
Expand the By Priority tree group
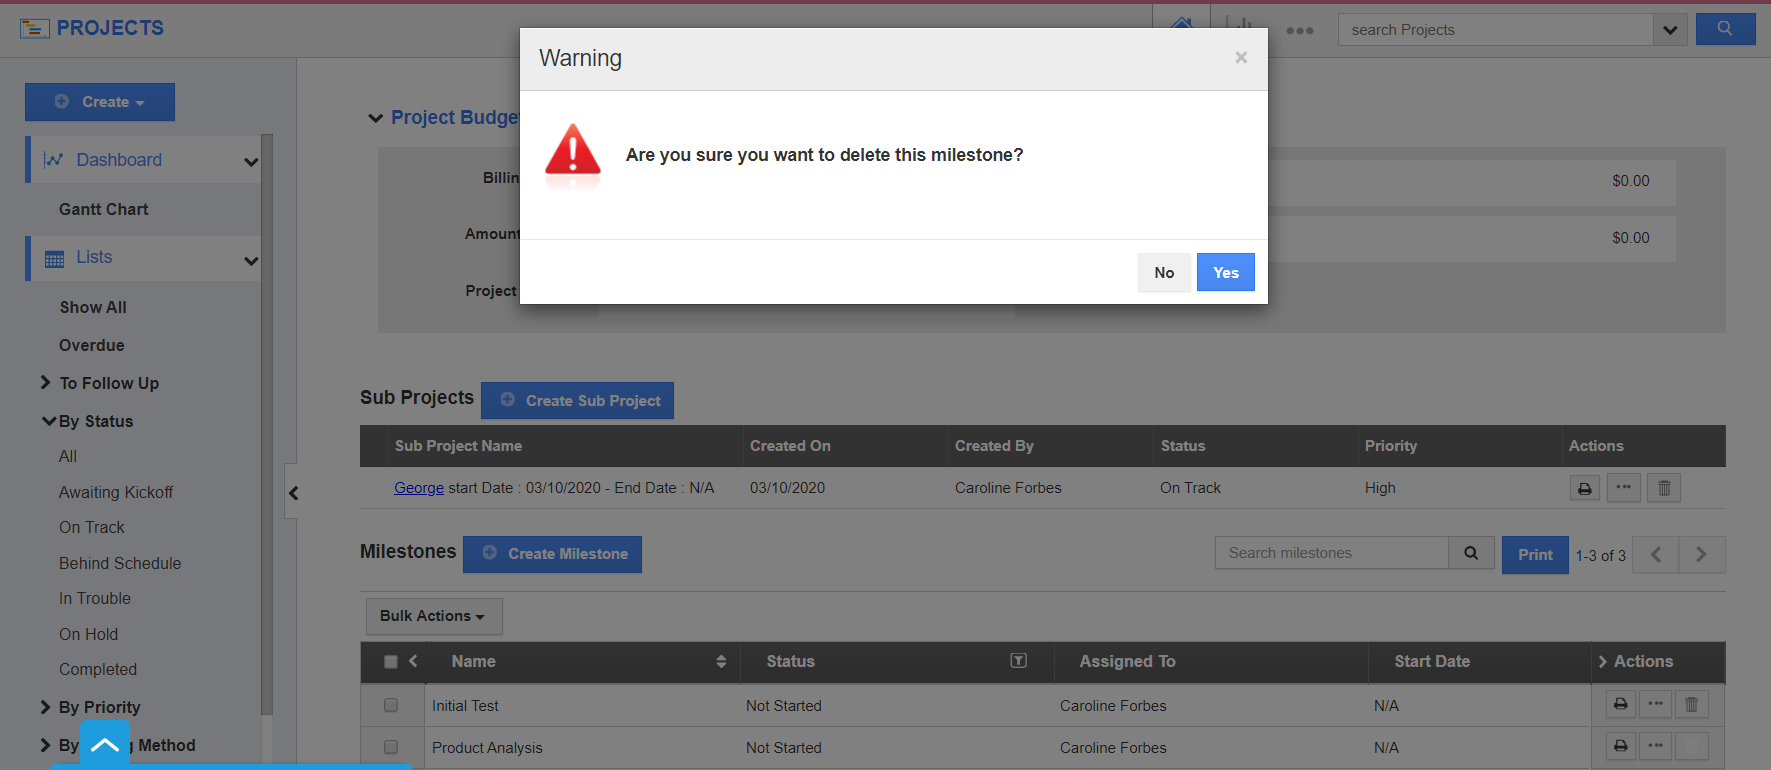tap(45, 707)
